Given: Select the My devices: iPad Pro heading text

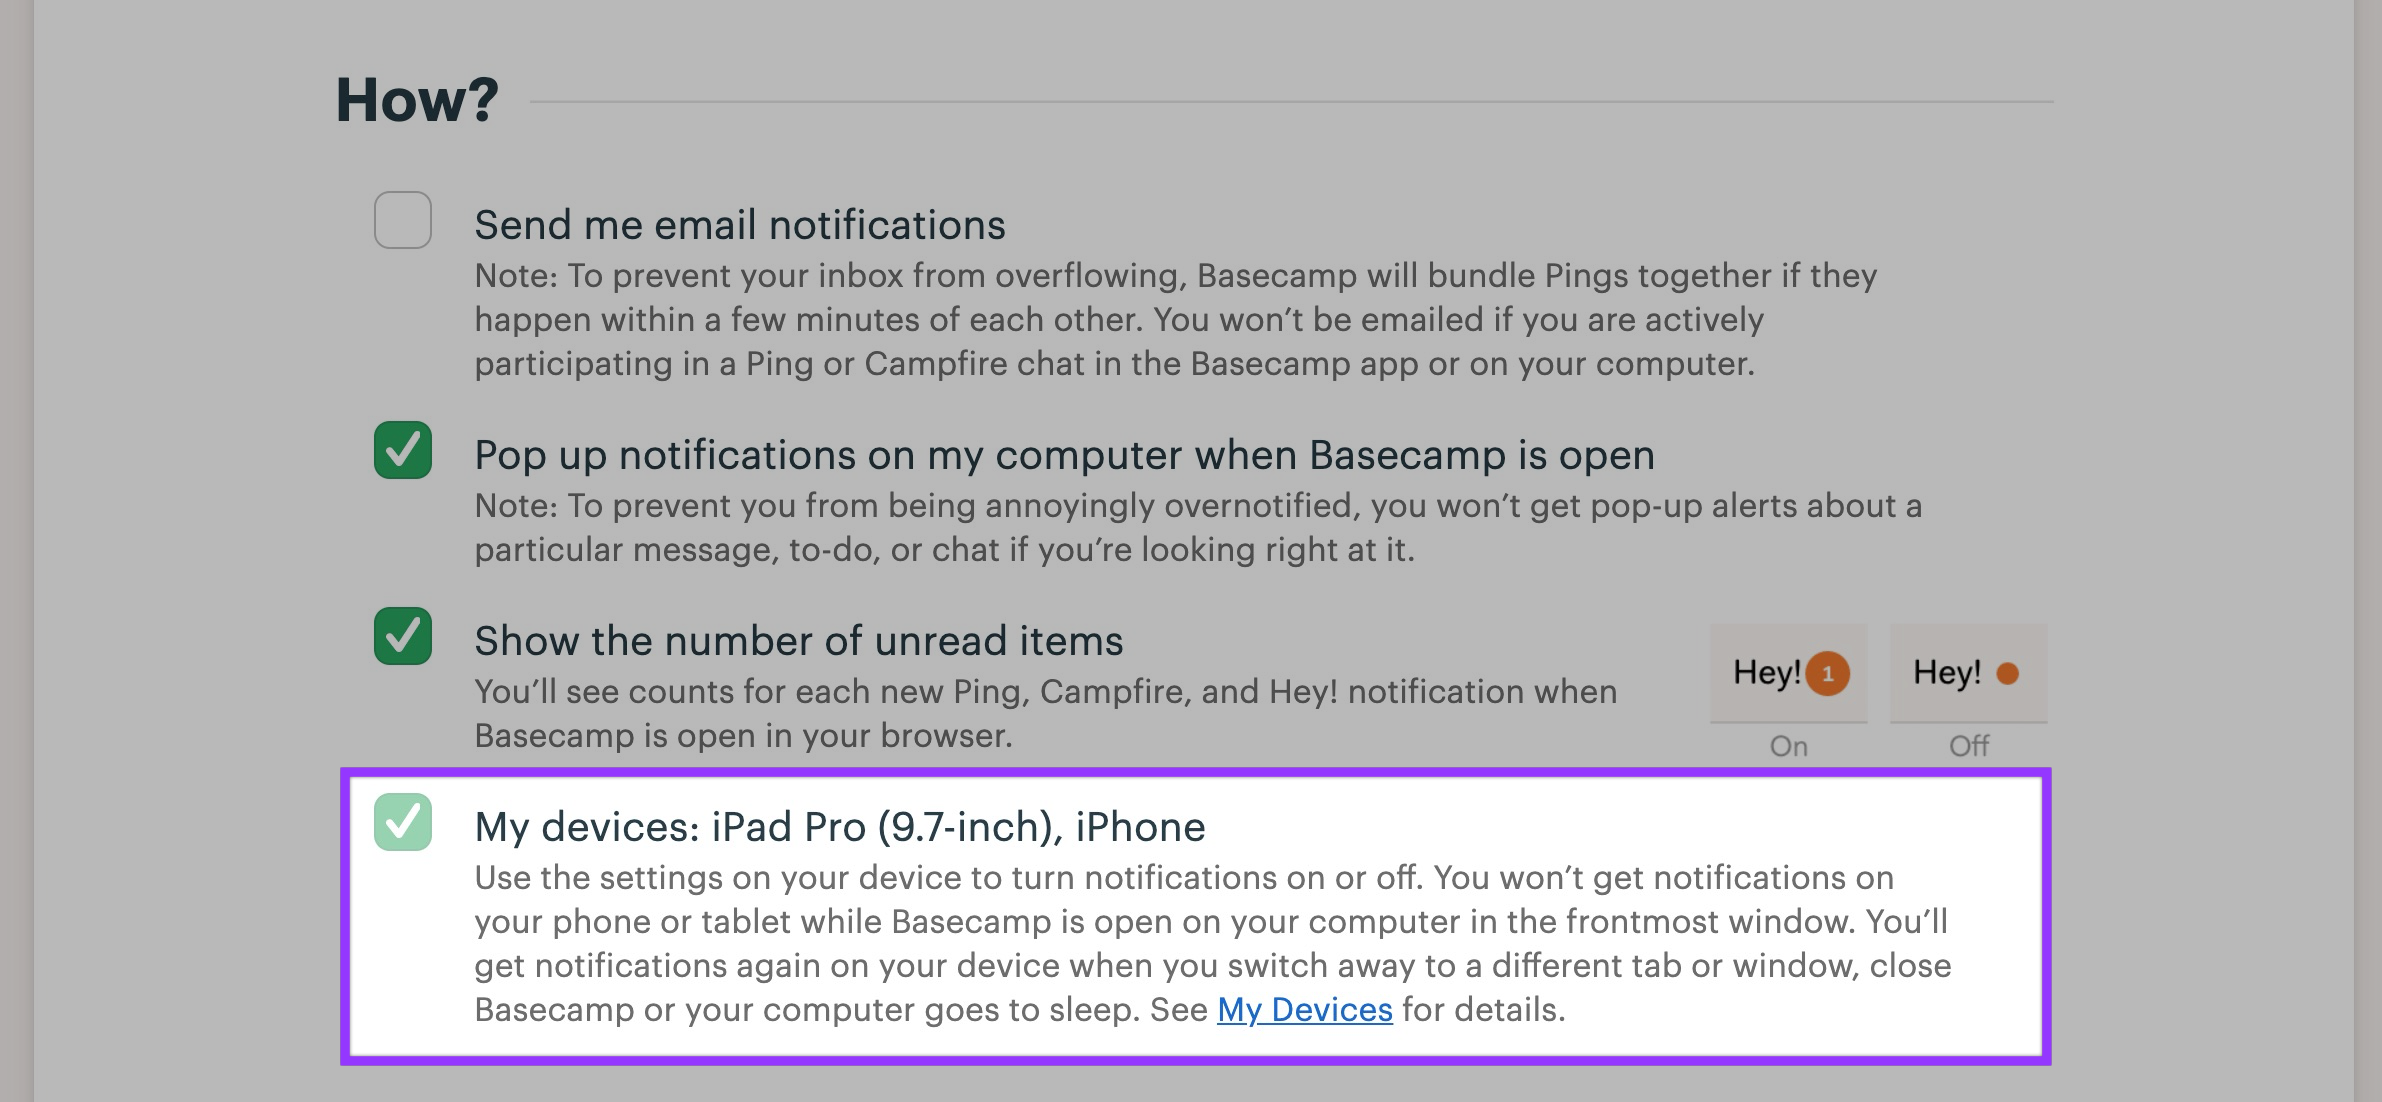Looking at the screenshot, I should tap(838, 827).
